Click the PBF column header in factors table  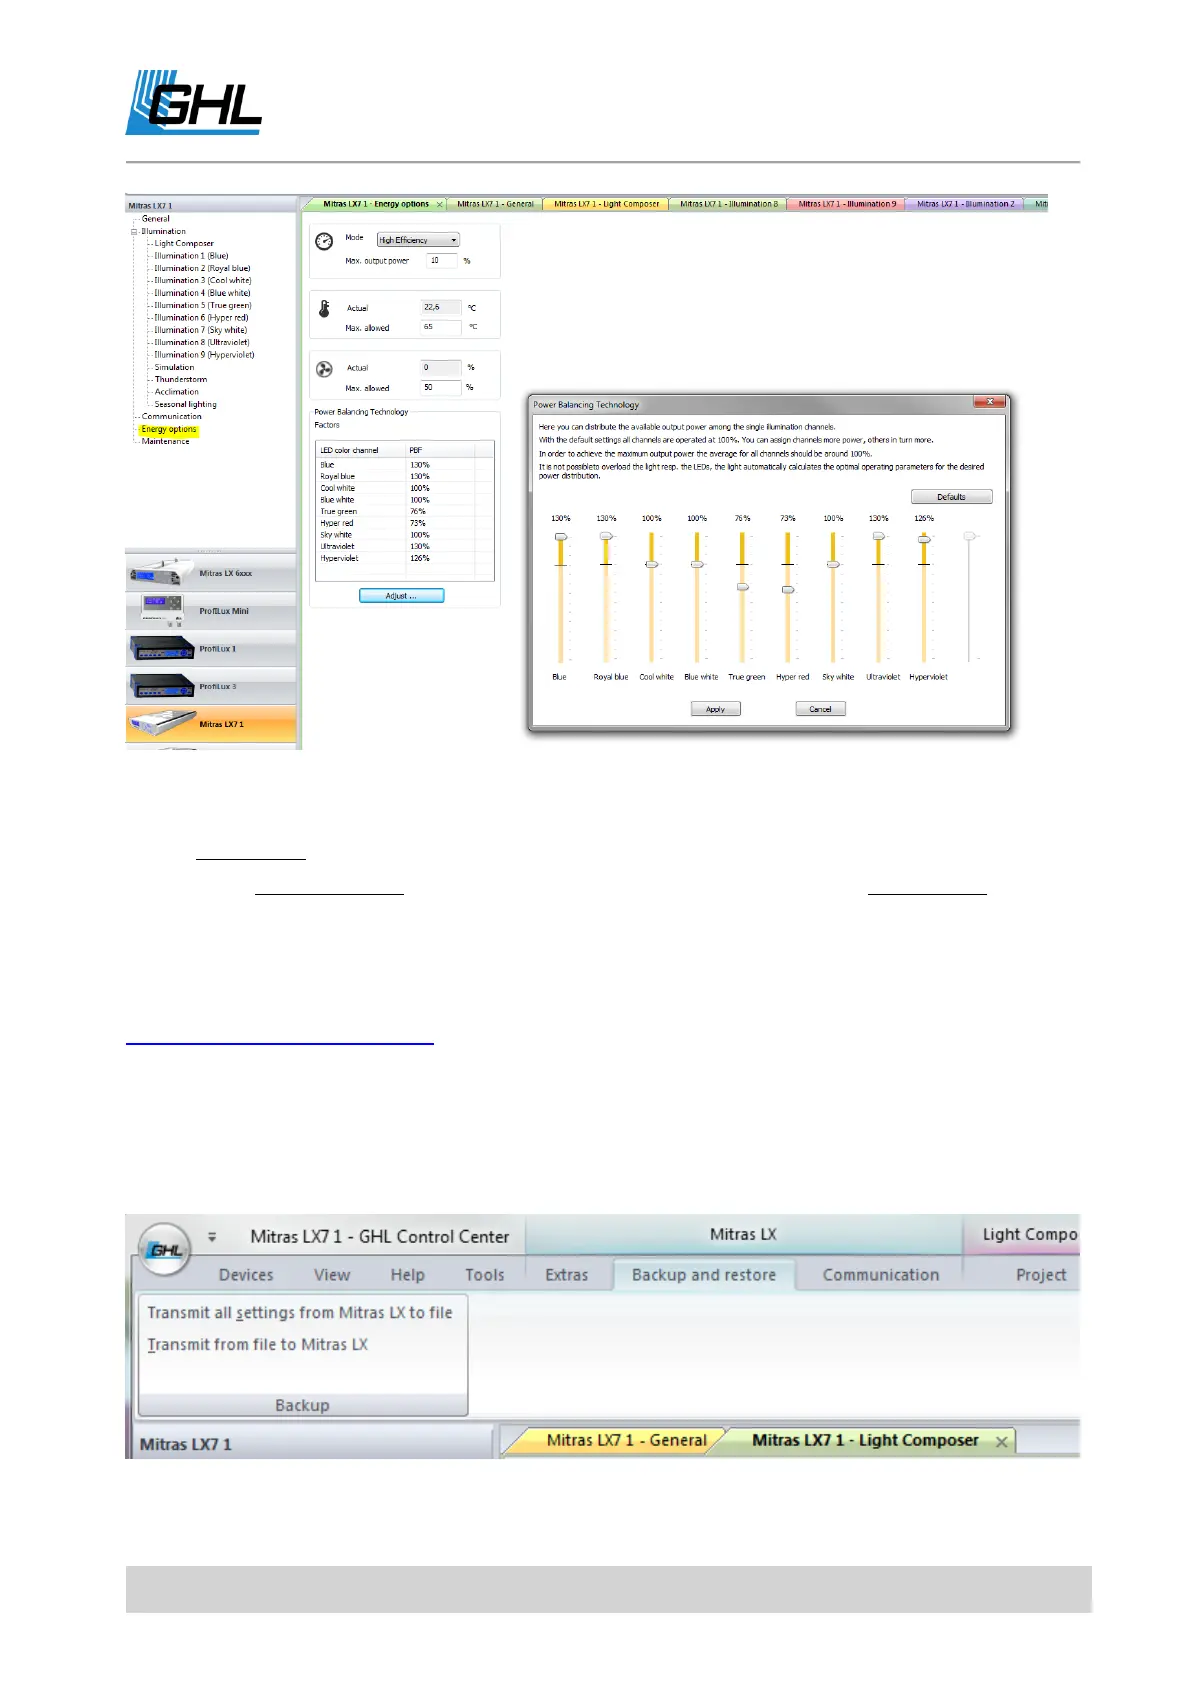pos(440,451)
